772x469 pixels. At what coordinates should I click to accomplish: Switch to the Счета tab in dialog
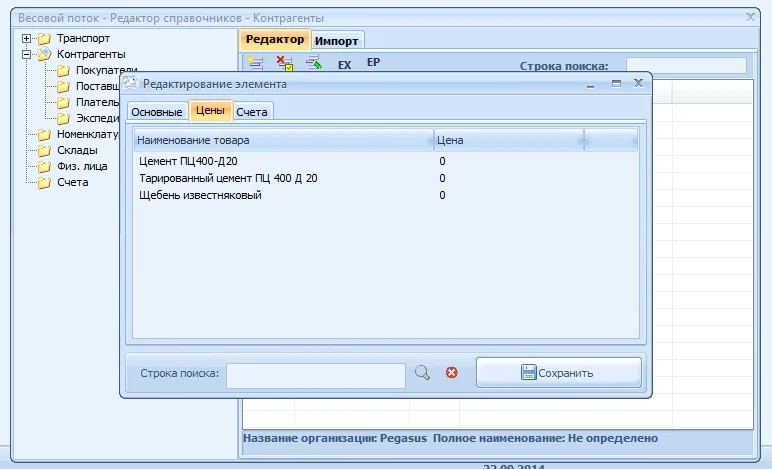tap(252, 112)
